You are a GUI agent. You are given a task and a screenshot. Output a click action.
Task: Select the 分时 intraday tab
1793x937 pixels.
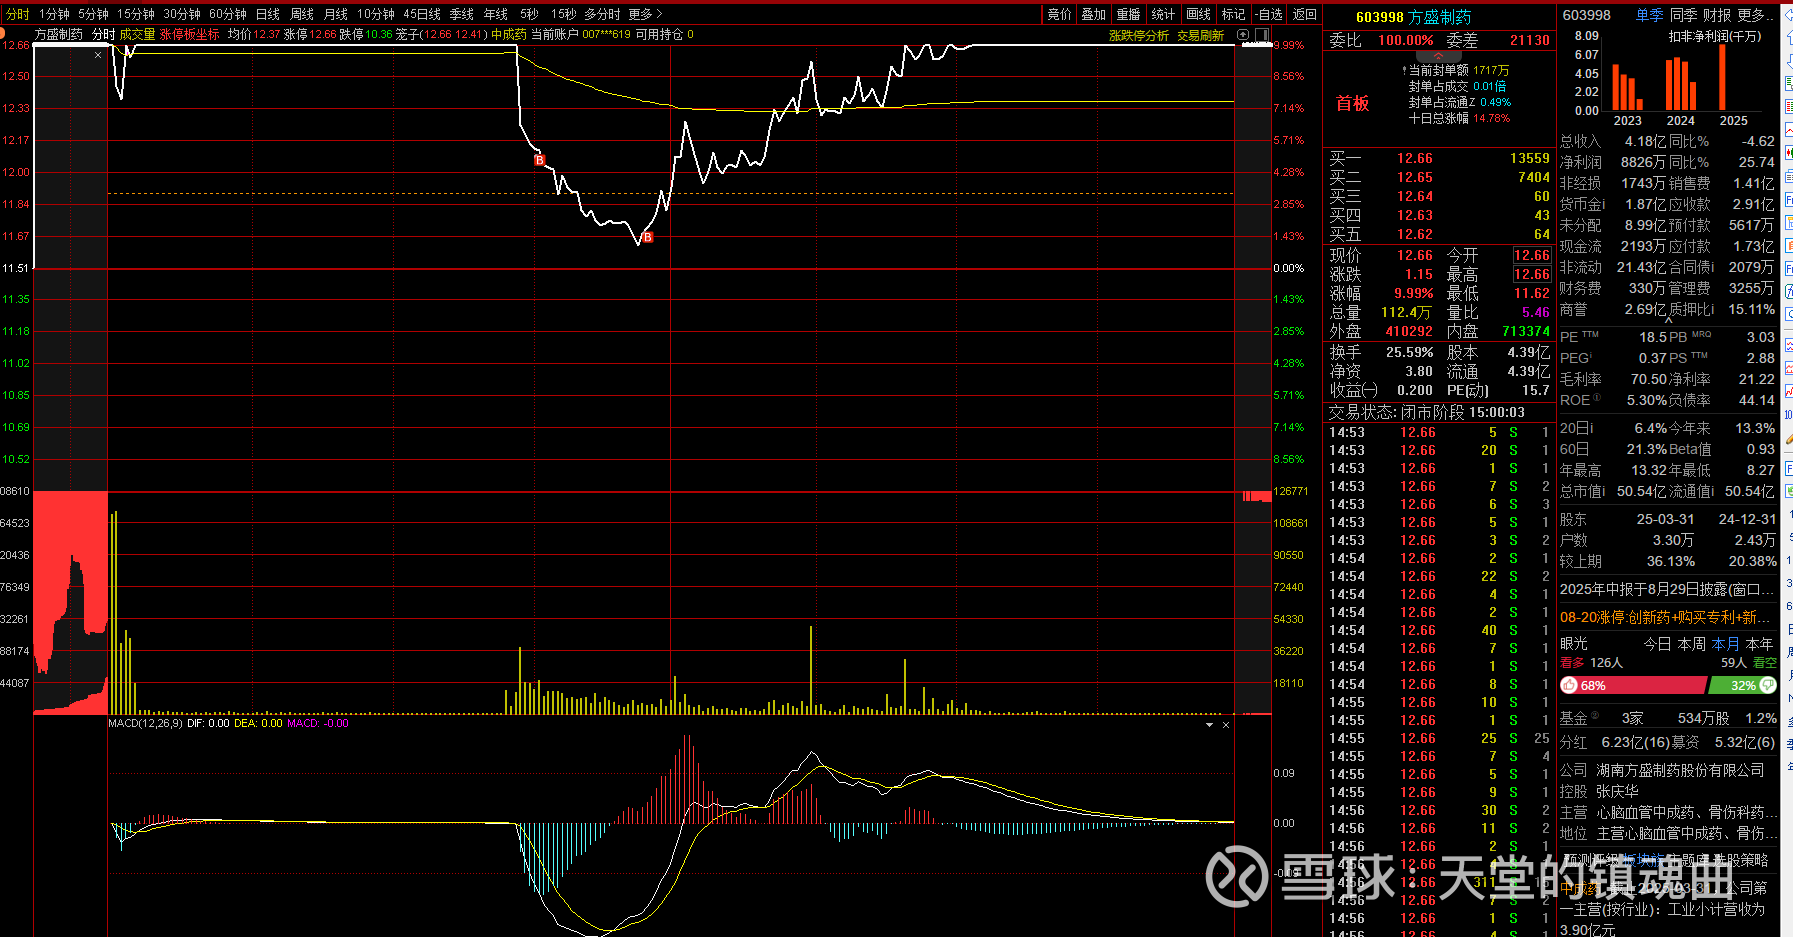tap(18, 14)
